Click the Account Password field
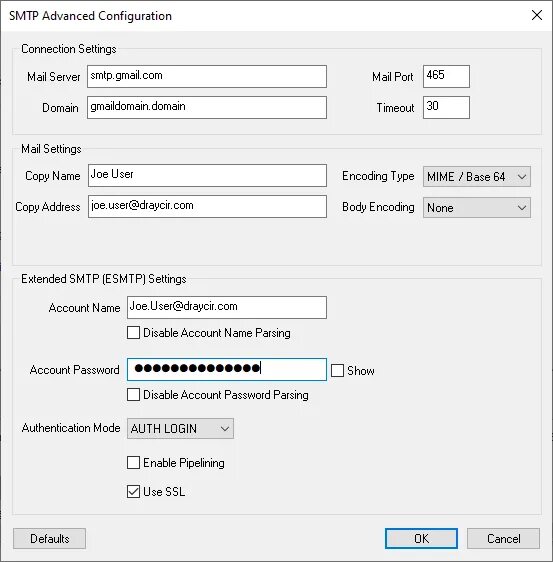This screenshot has width=553, height=562. (x=227, y=369)
